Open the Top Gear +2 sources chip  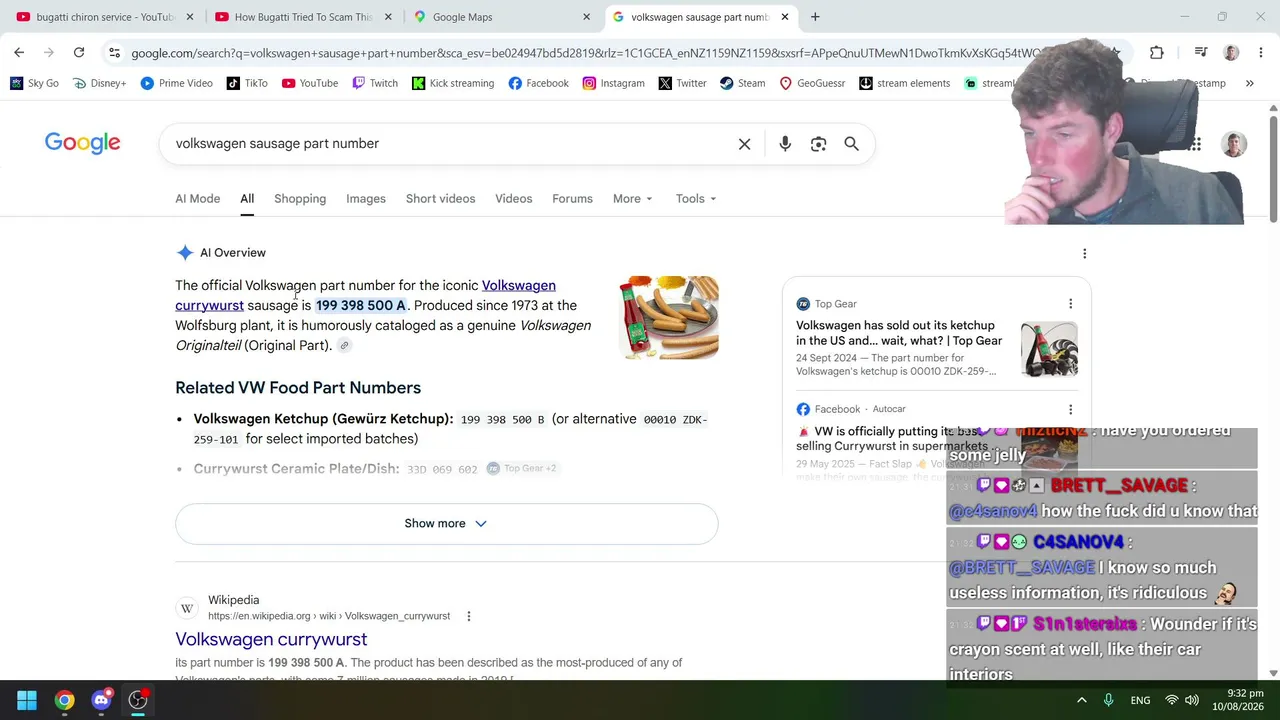(x=521, y=469)
